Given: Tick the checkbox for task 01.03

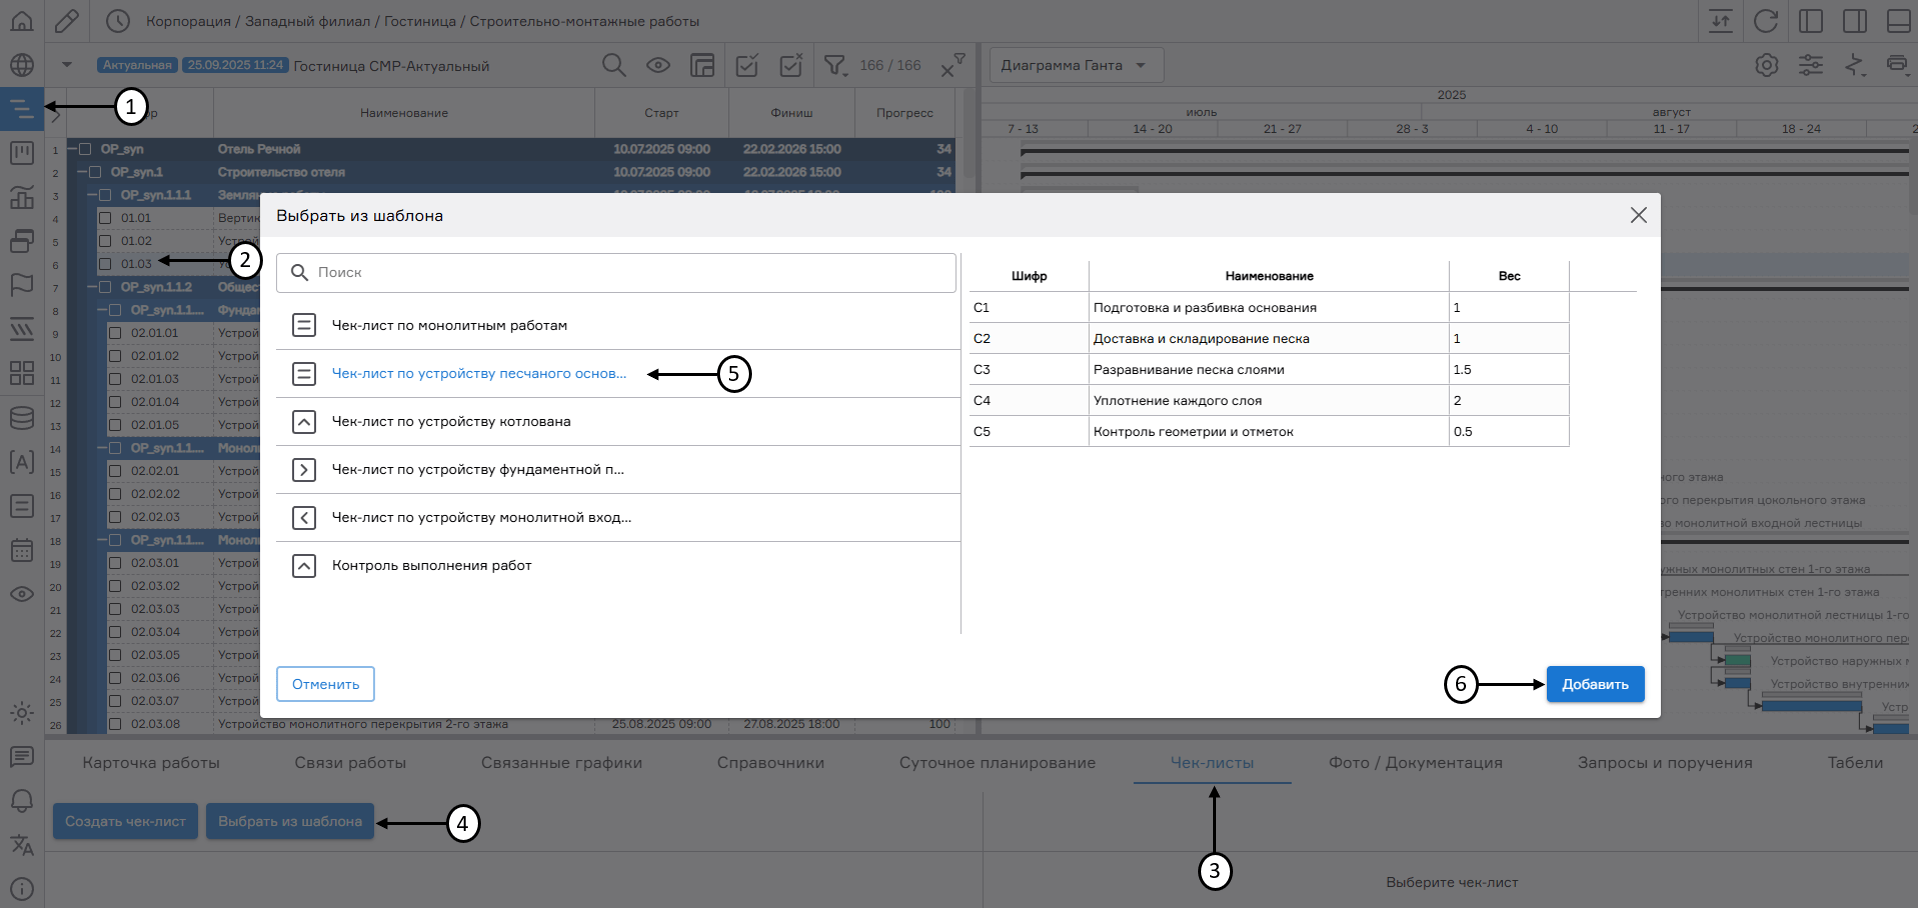Looking at the screenshot, I should point(105,264).
